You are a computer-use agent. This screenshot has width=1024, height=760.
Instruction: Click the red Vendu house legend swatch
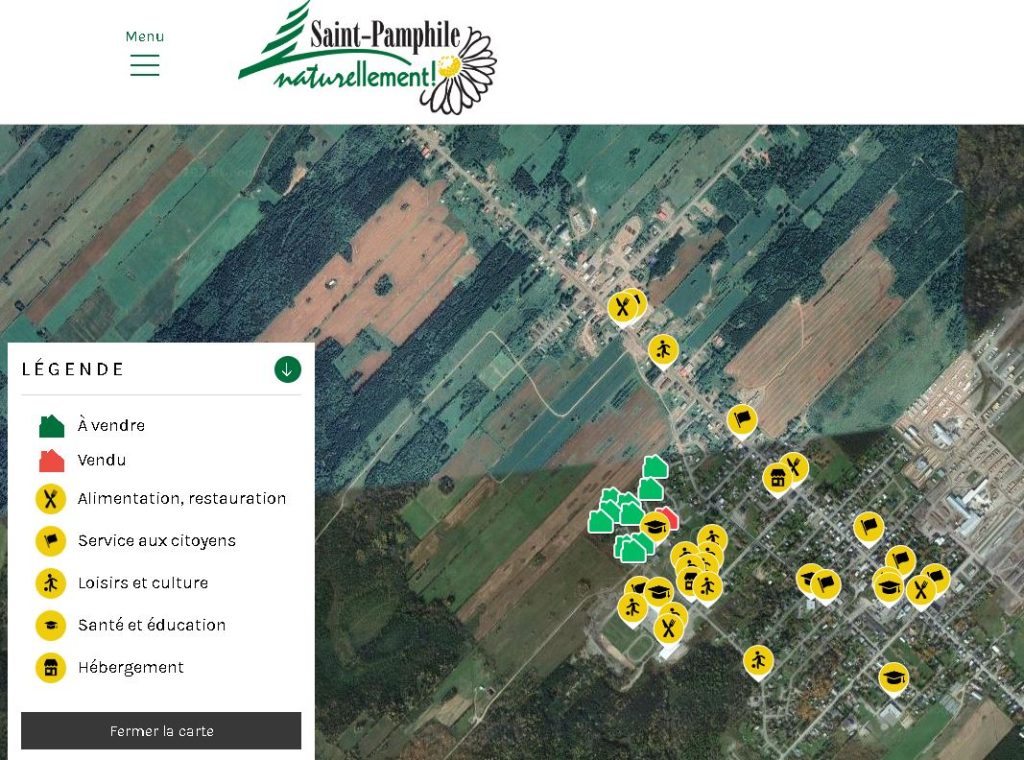(51, 461)
